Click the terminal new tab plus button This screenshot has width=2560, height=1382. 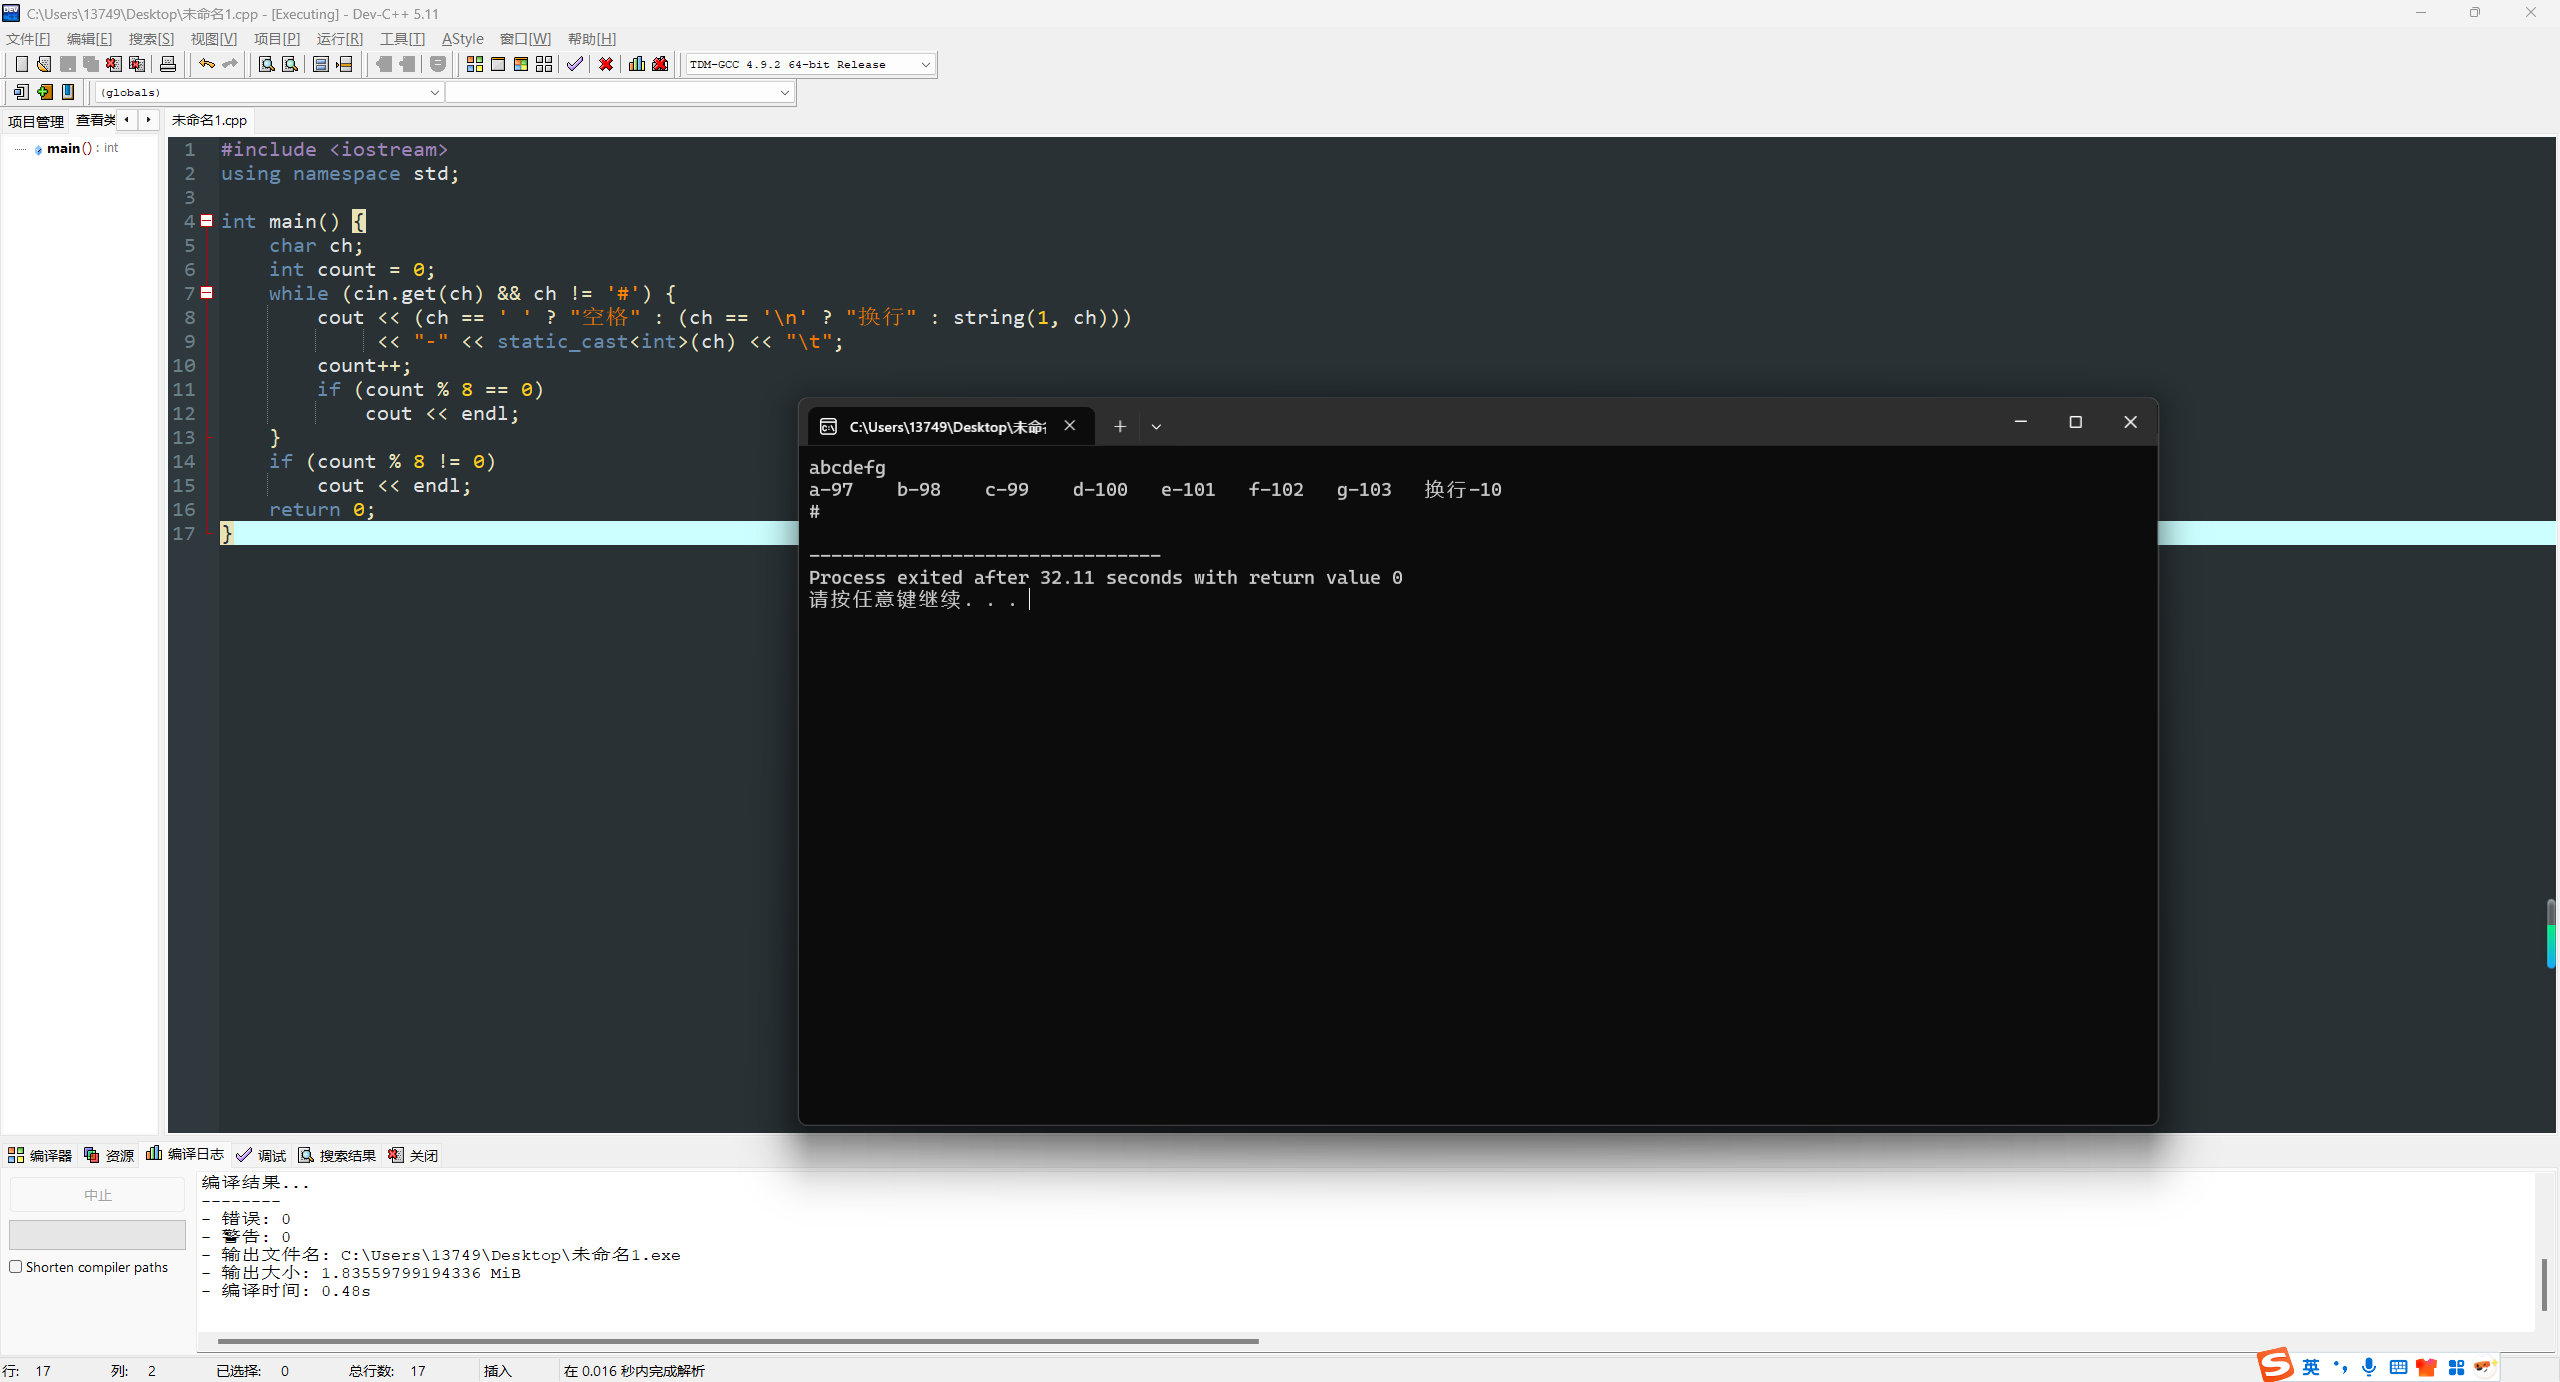pyautogui.click(x=1120, y=427)
